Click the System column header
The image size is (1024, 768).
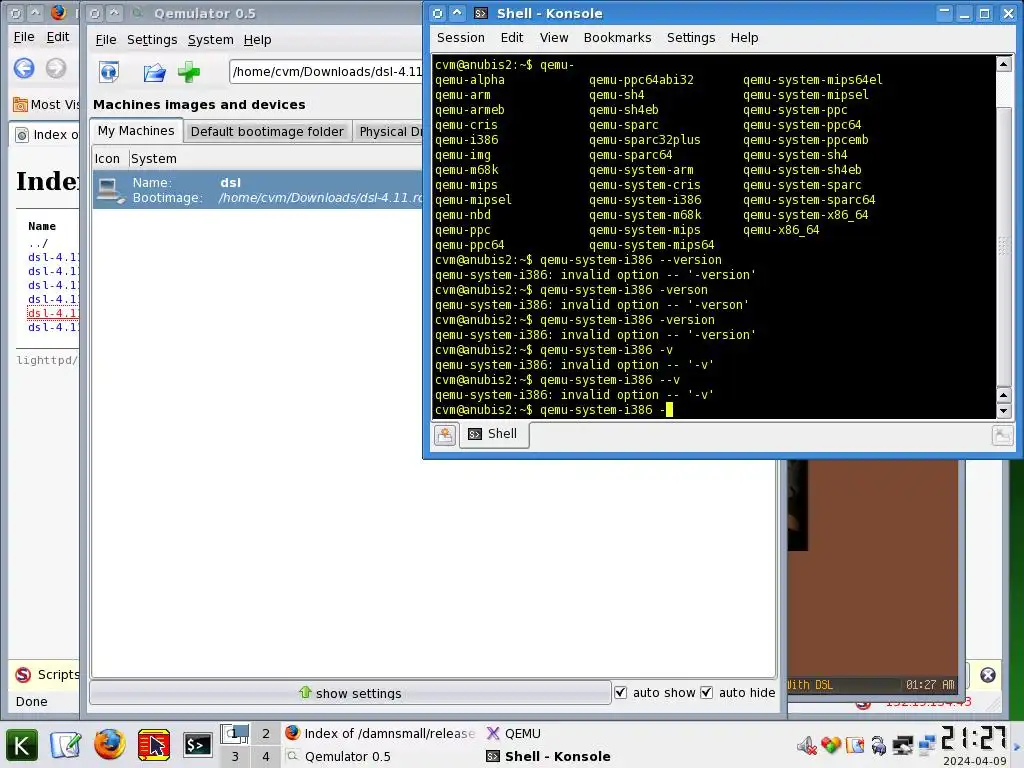tap(153, 159)
